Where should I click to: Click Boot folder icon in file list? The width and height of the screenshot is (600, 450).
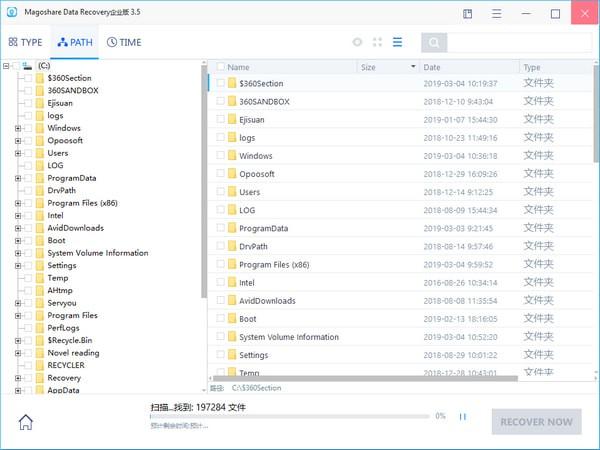(232, 318)
